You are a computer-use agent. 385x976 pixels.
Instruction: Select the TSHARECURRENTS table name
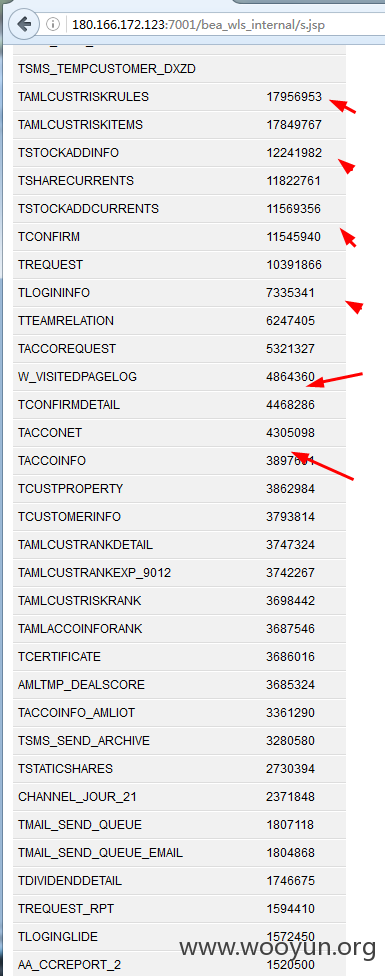tap(76, 181)
